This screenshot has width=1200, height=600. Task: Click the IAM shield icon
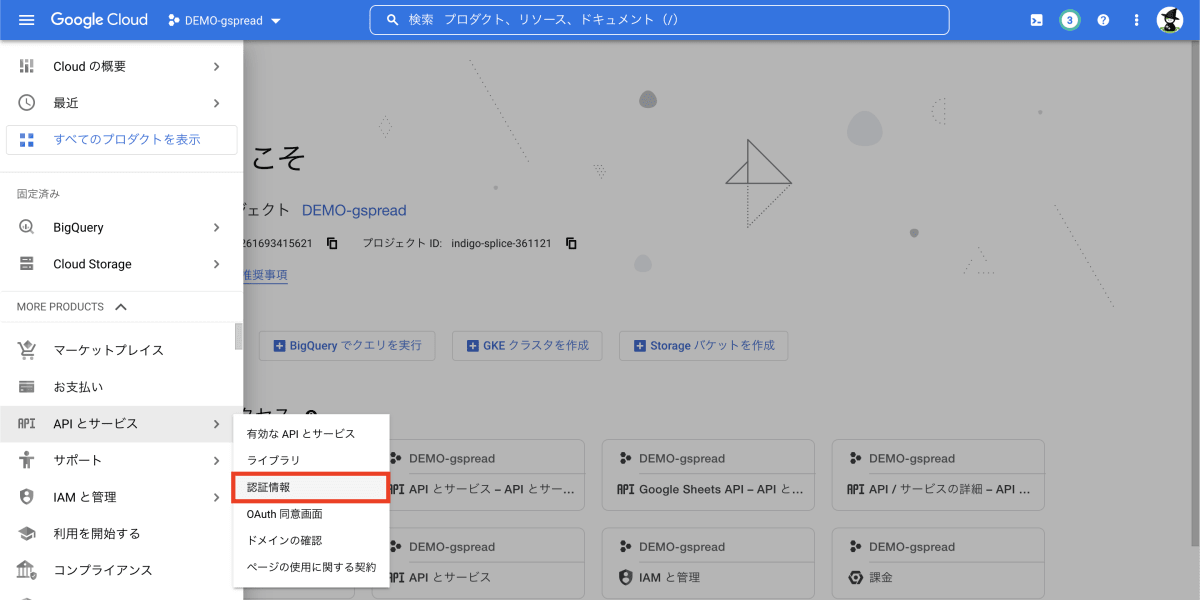[27, 497]
